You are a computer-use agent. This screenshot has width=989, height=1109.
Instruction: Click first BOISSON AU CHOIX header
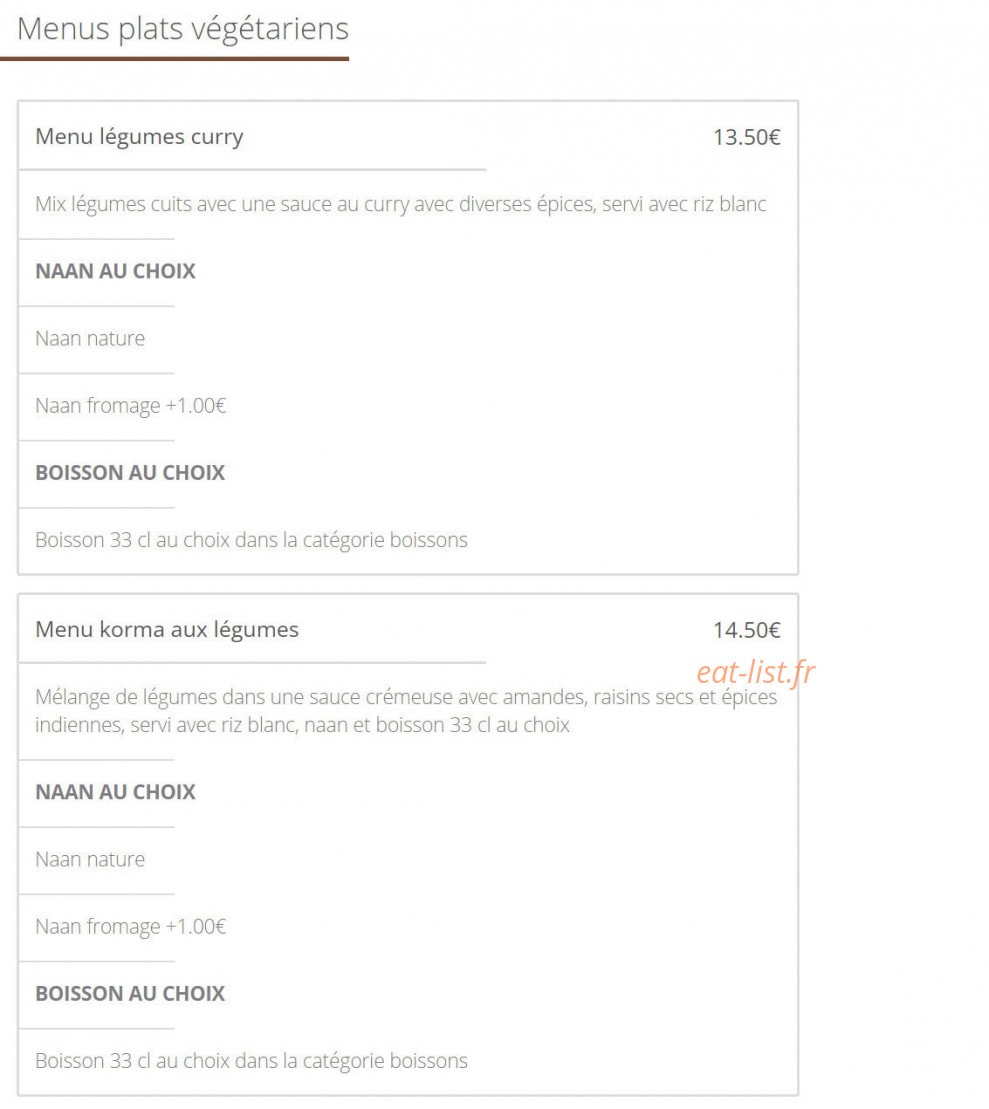tap(130, 472)
